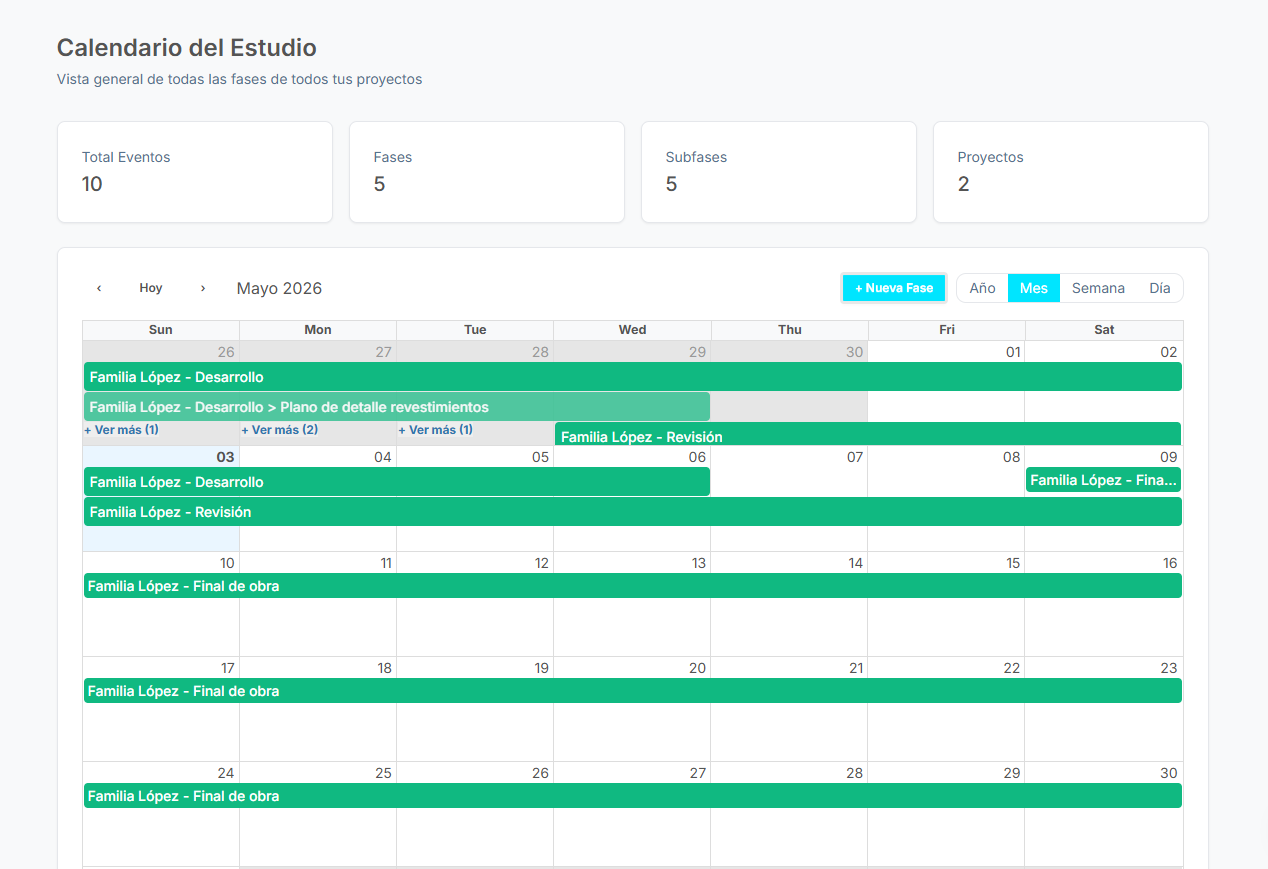Image resolution: width=1268 pixels, height=869 pixels.
Task: Click the Wed column header
Action: [x=632, y=330]
